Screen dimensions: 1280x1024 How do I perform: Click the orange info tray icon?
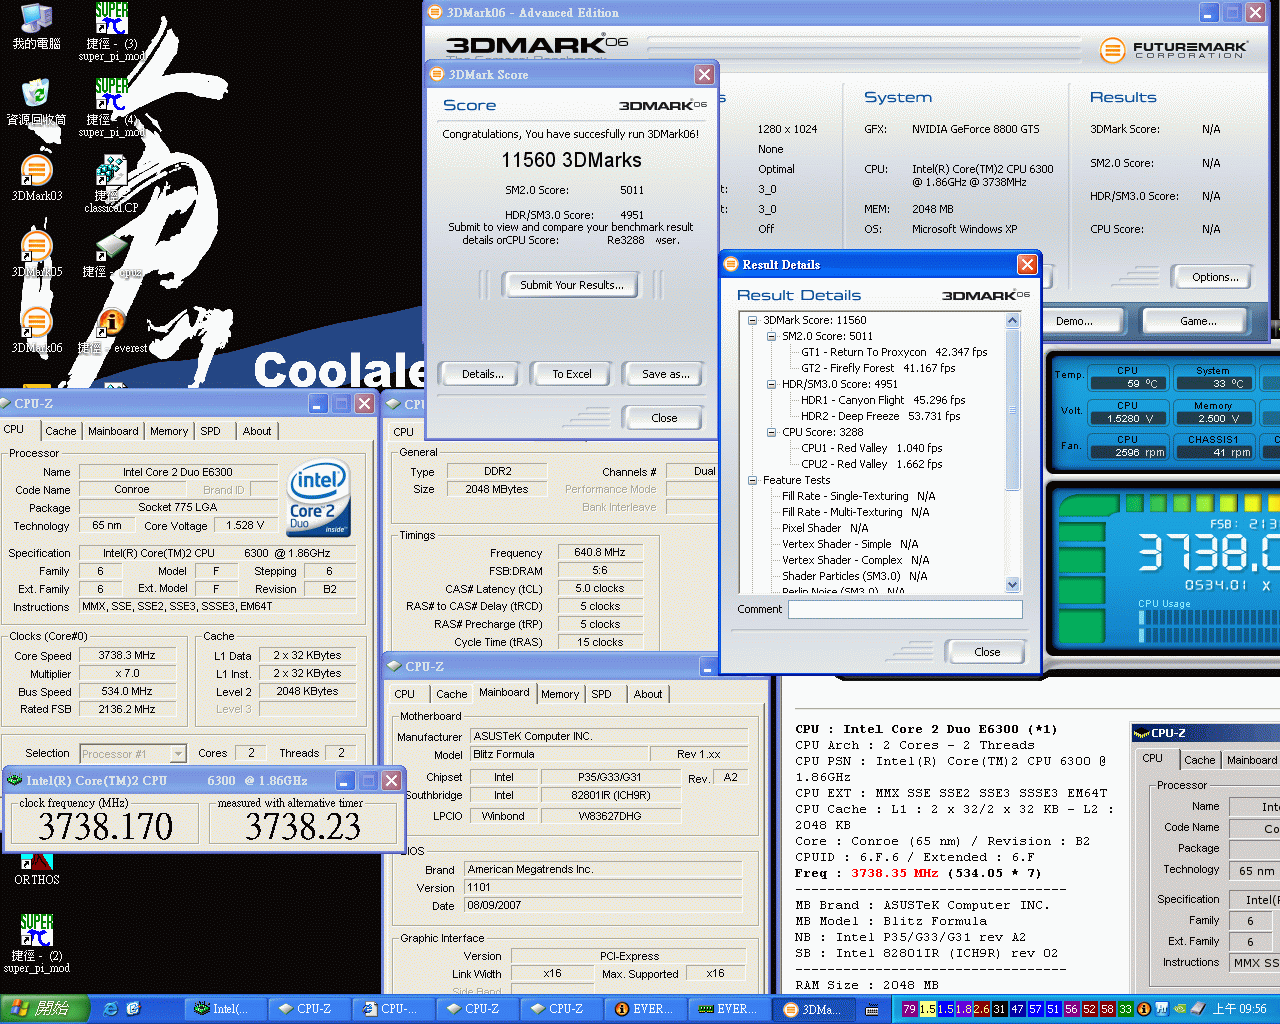[1143, 1009]
